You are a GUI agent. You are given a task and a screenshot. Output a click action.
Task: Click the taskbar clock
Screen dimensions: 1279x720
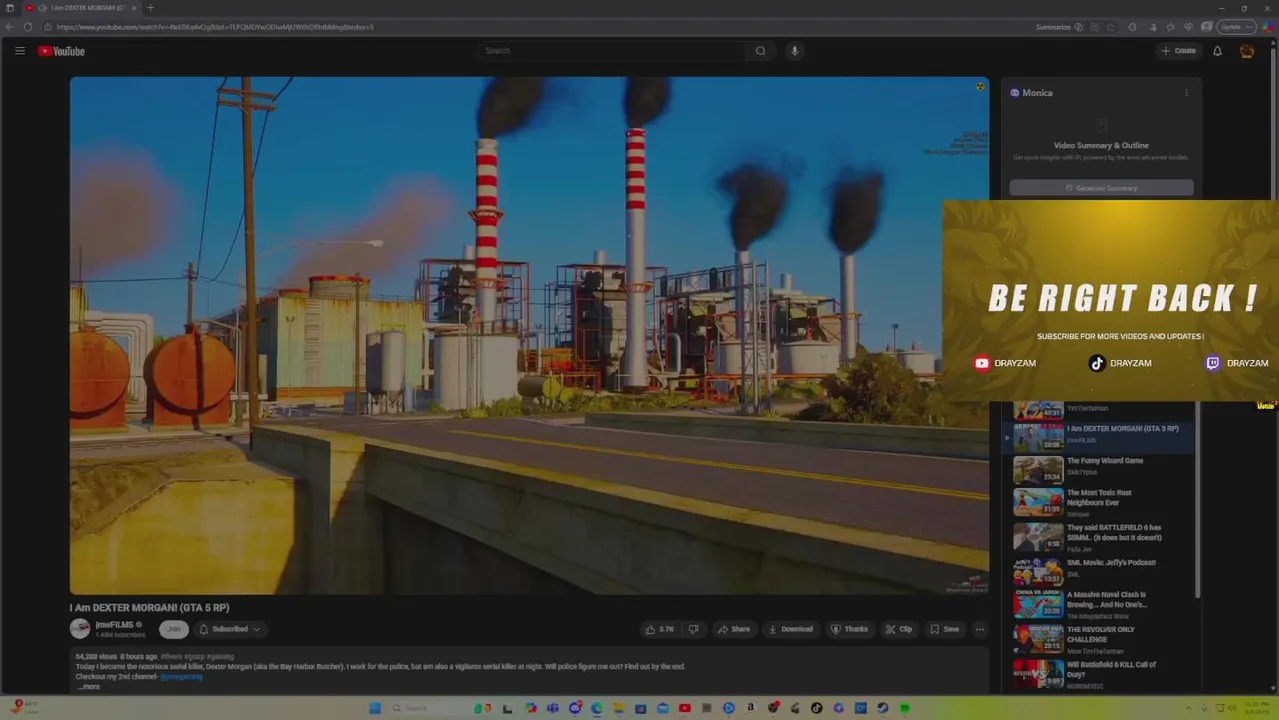point(1255,708)
